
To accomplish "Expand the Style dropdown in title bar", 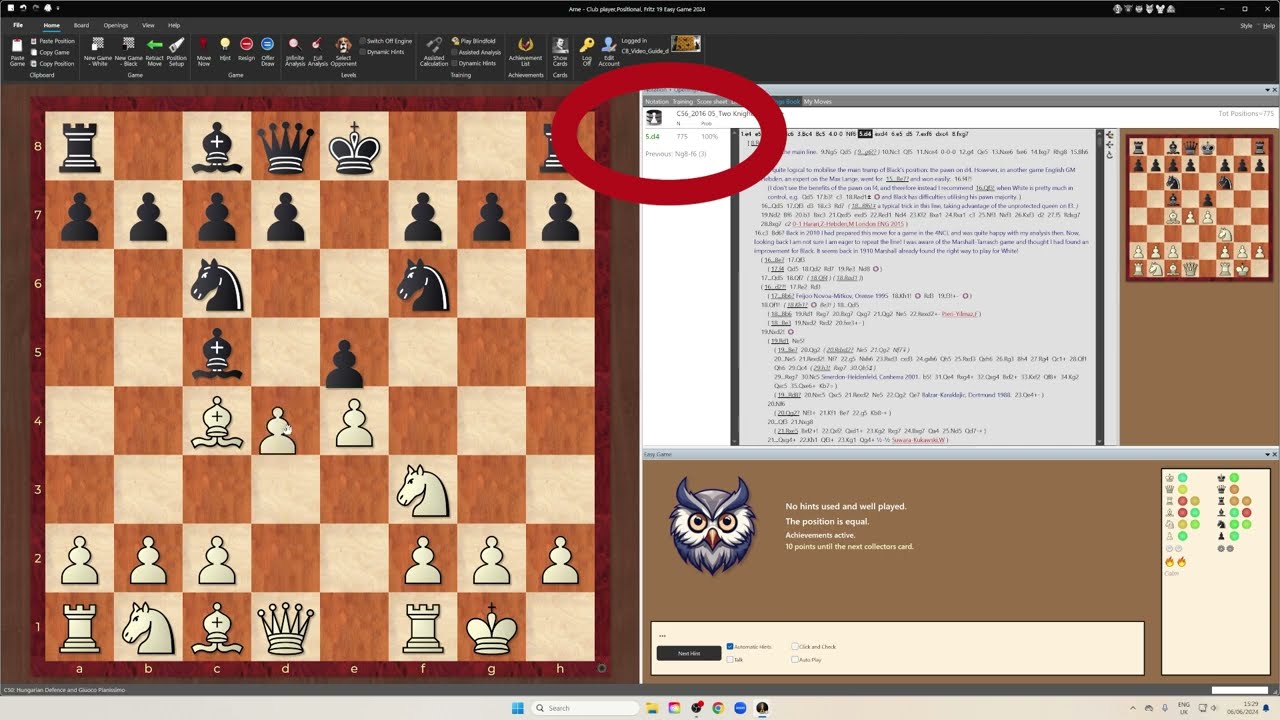I will click(x=1249, y=25).
